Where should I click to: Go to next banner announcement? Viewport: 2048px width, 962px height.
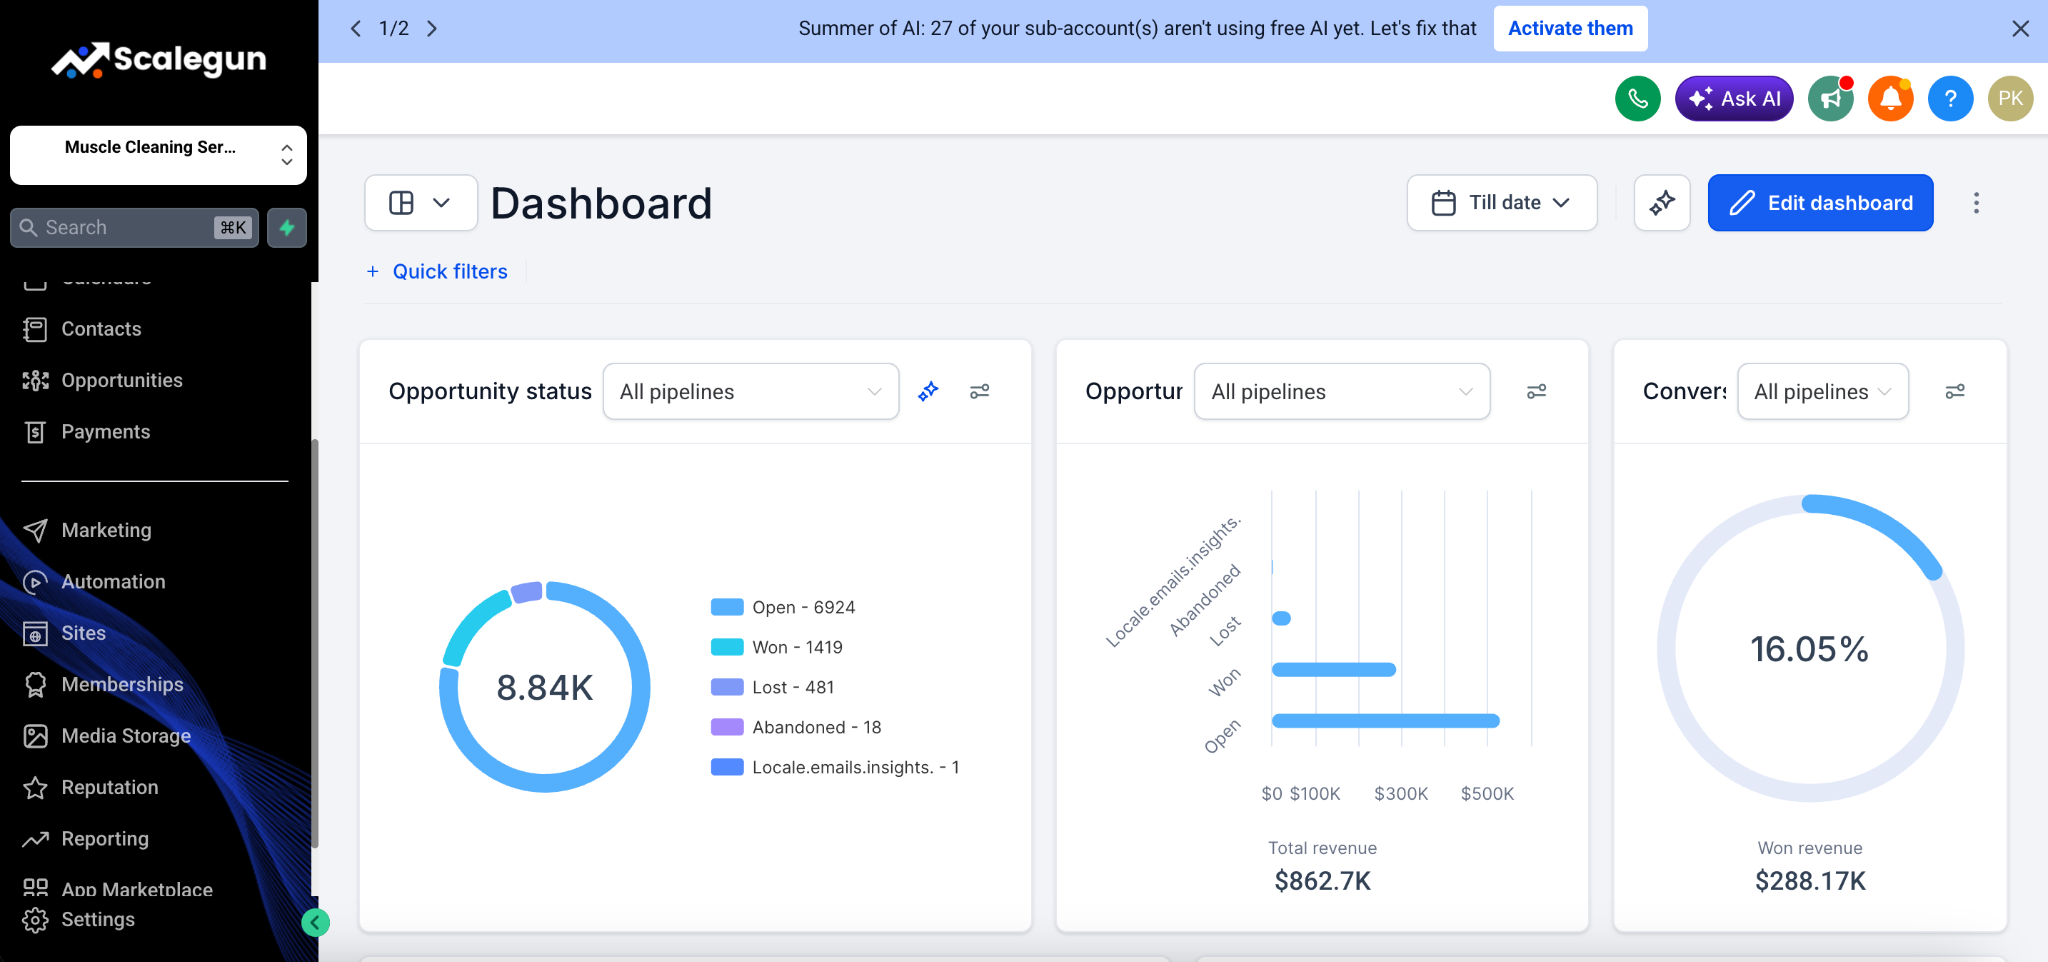pyautogui.click(x=432, y=28)
